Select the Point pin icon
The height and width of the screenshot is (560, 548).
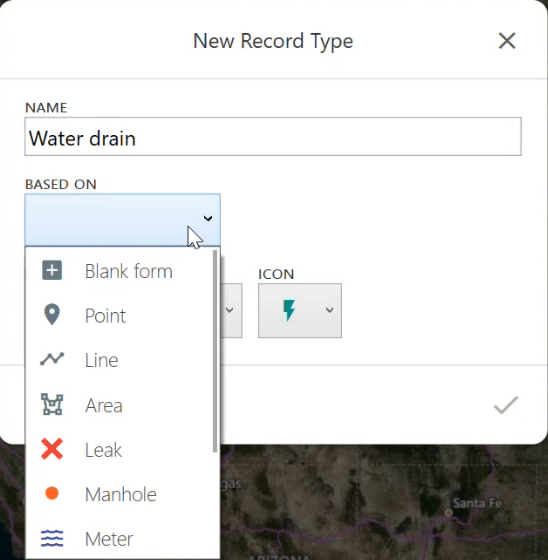pos(52,315)
